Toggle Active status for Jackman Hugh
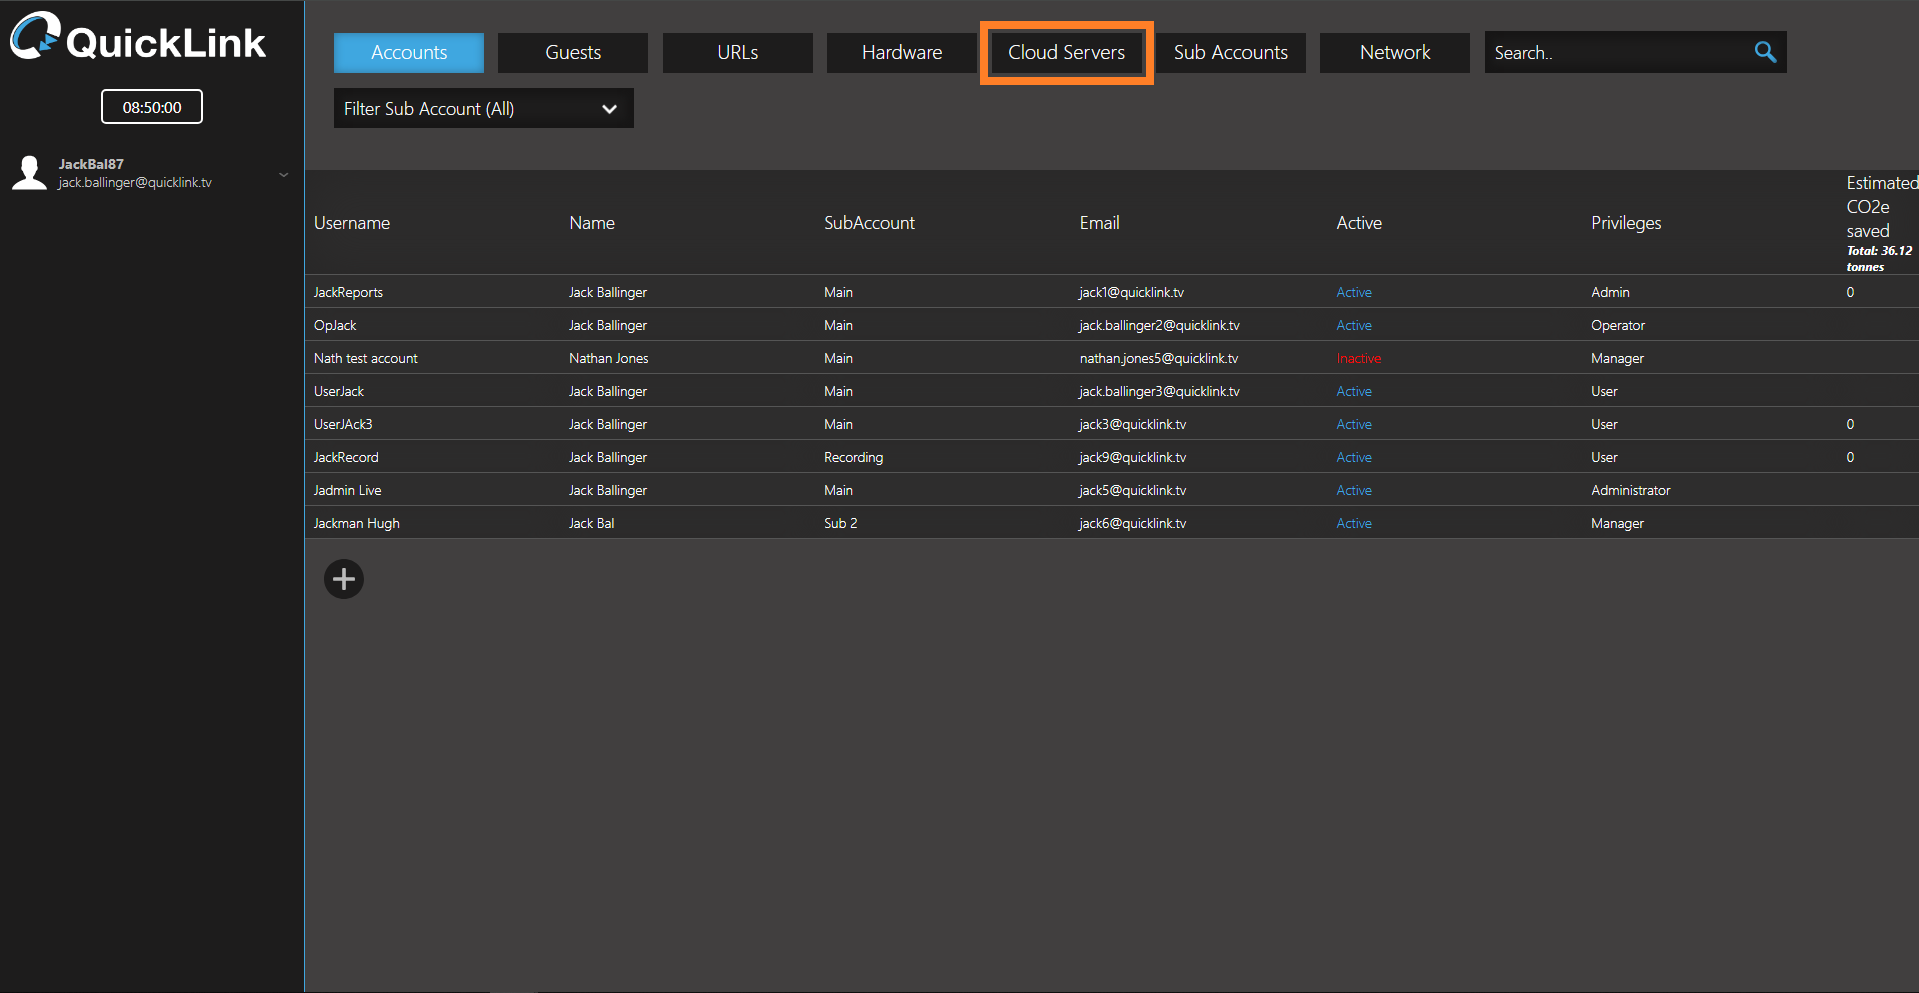Viewport: 1919px width, 993px height. [x=1354, y=523]
